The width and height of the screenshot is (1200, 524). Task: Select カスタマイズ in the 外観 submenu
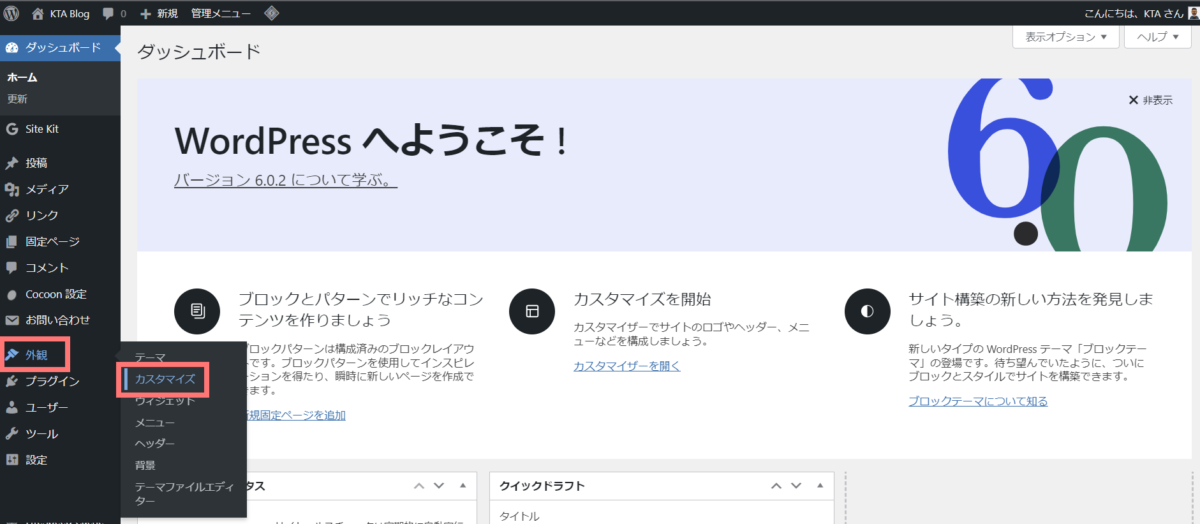click(165, 379)
